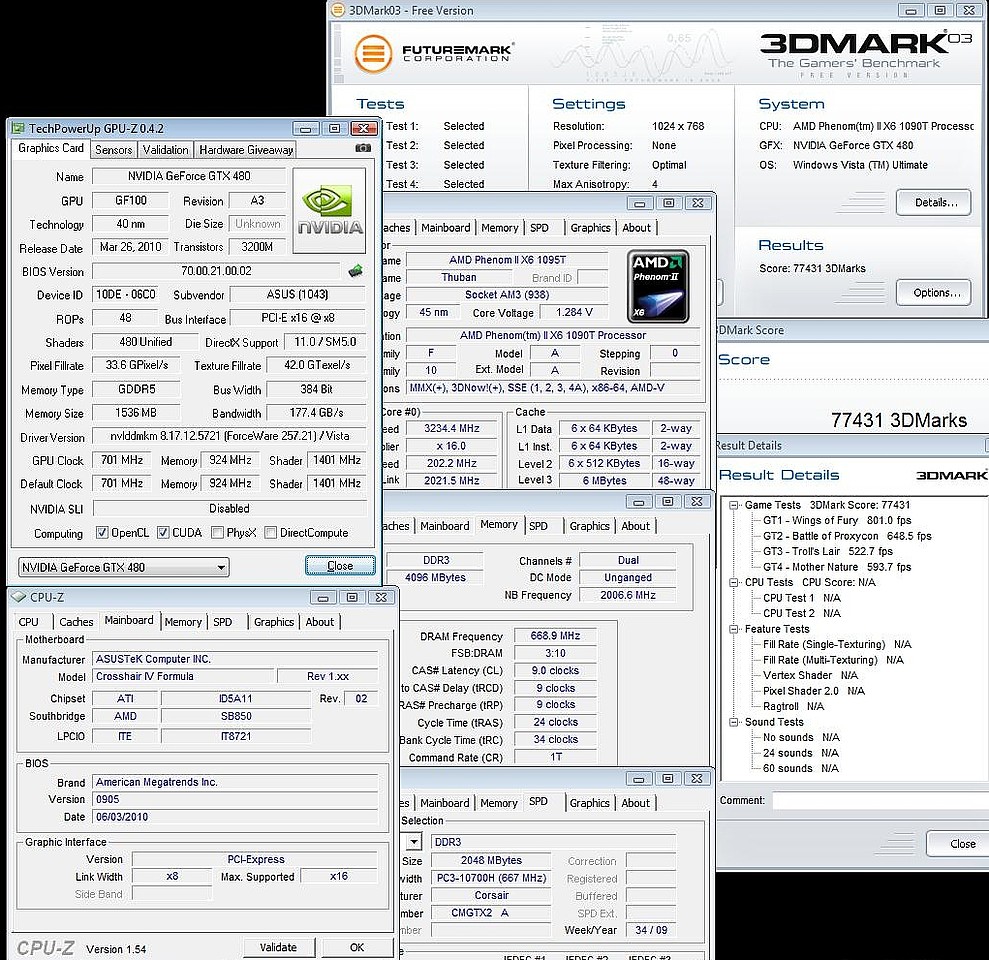Click the Core Voltage value 1.284 V
Screen dimensions: 989x960
tap(574, 312)
